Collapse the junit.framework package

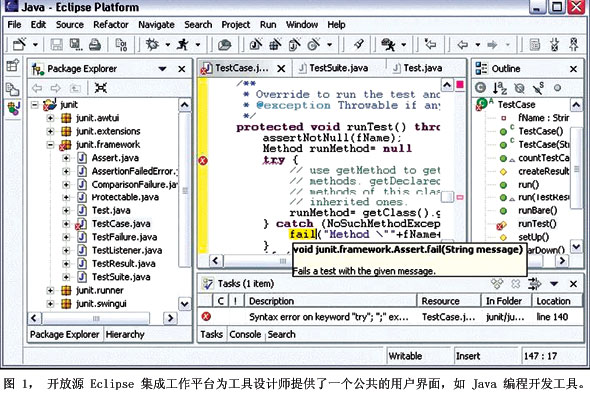tap(50, 145)
